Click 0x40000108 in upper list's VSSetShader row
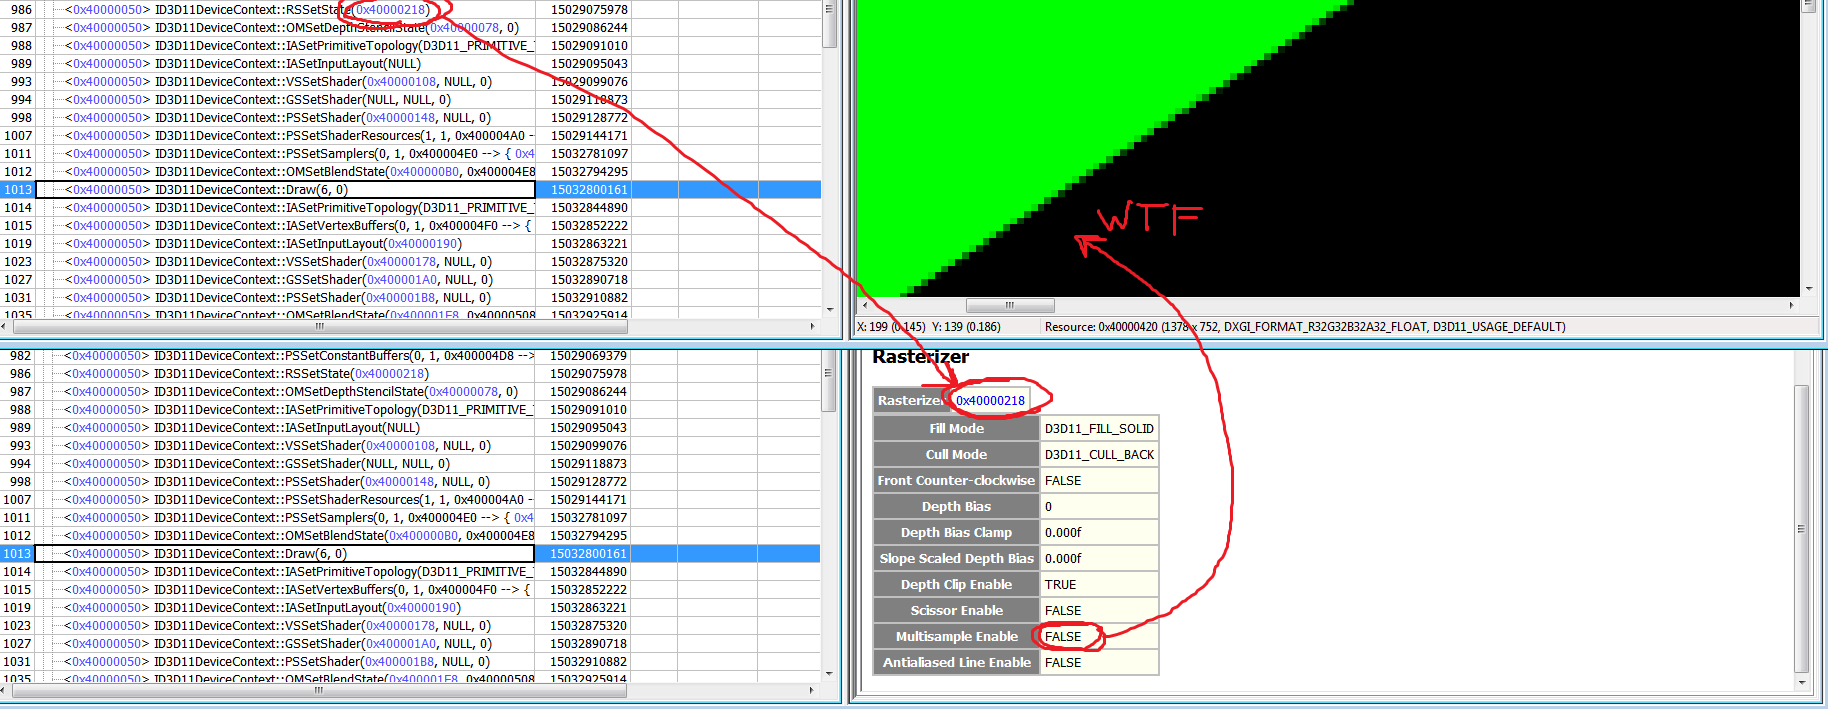 coord(401,82)
